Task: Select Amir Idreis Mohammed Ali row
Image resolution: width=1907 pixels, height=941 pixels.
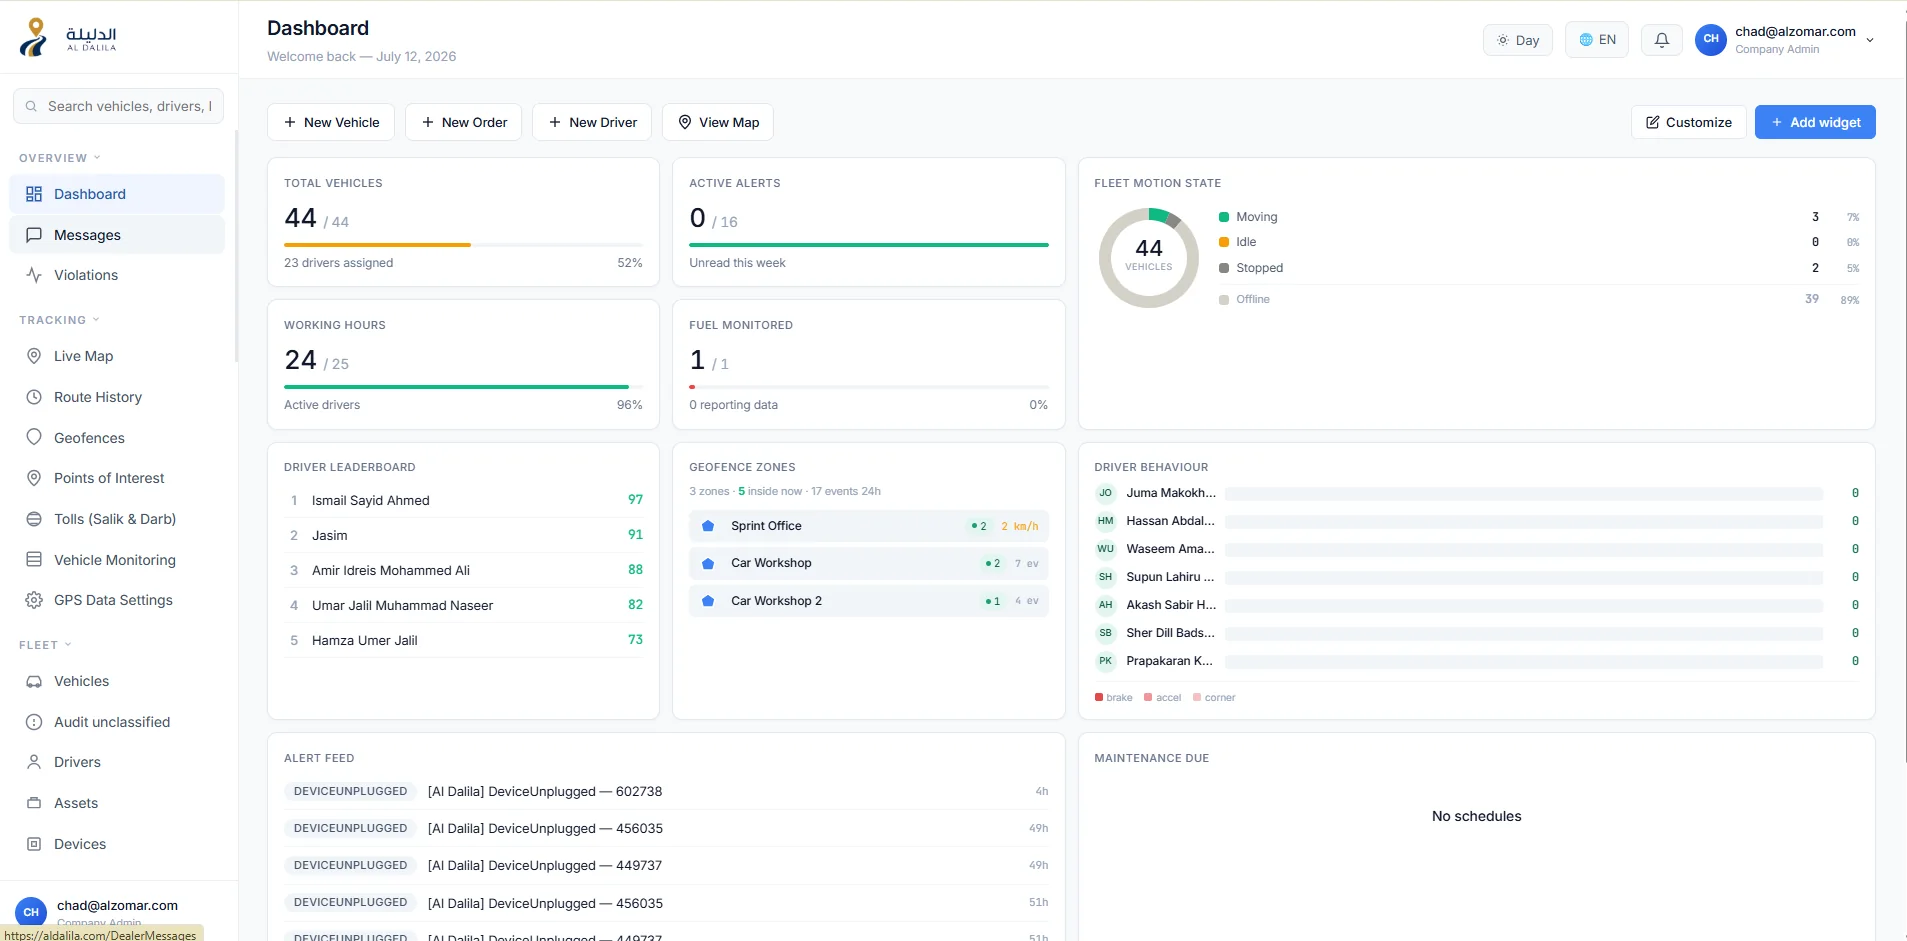Action: [463, 570]
